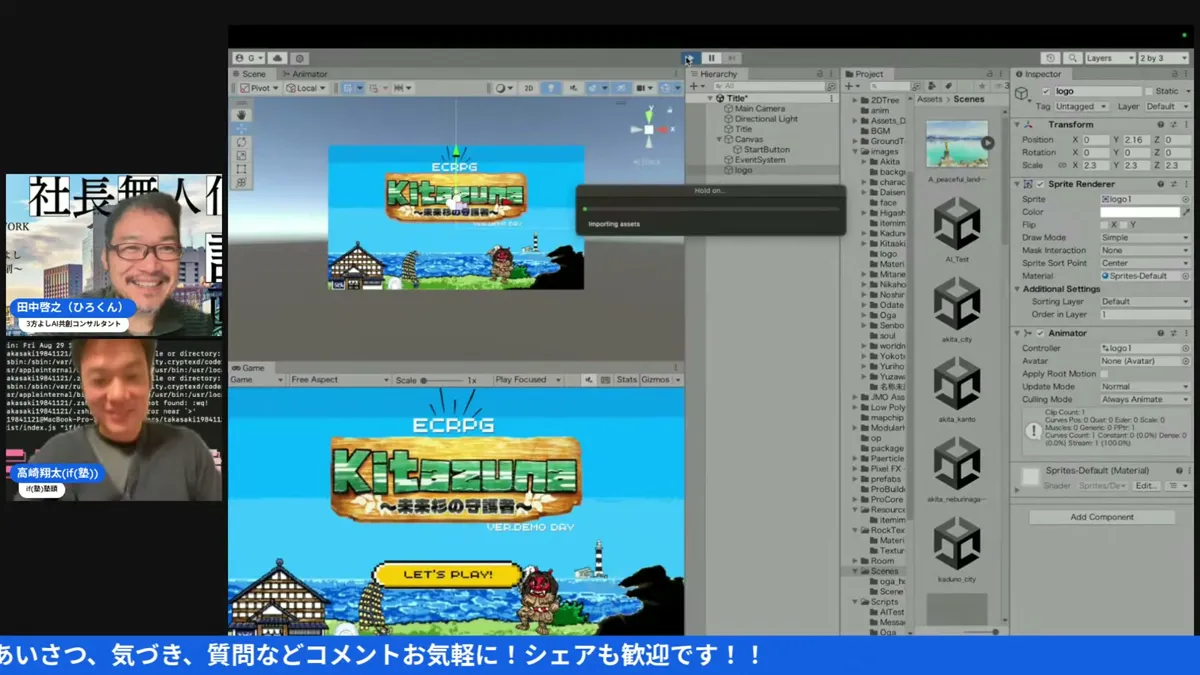Select the Scale tool in Scene view

(242, 156)
